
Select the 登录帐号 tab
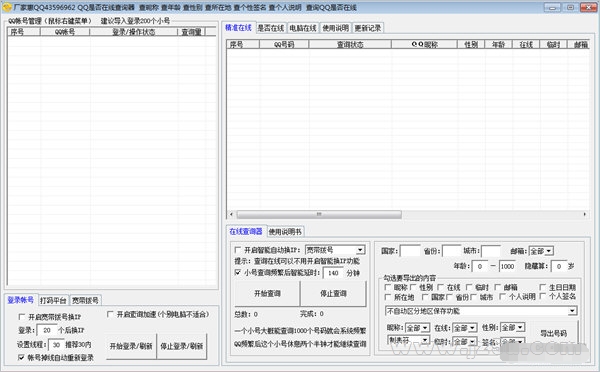tap(21, 300)
